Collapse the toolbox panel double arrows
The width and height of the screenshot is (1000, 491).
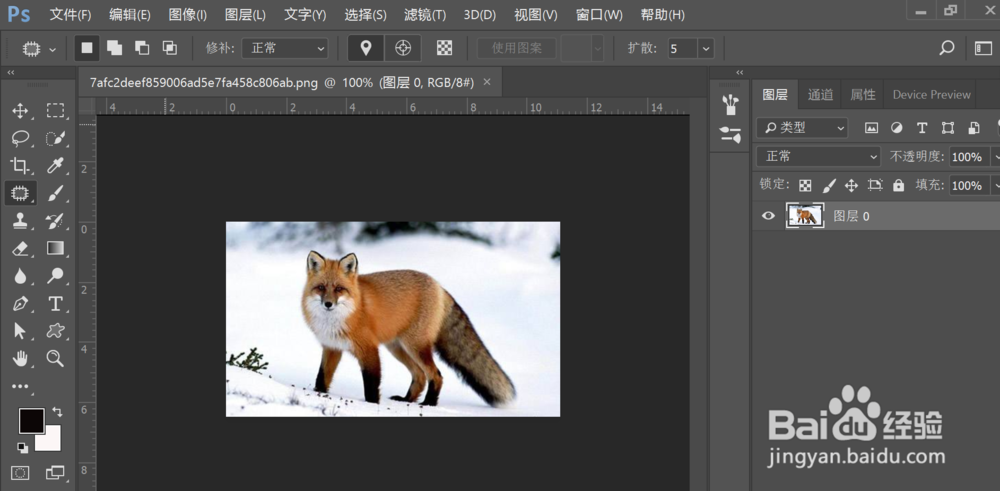[x=11, y=73]
